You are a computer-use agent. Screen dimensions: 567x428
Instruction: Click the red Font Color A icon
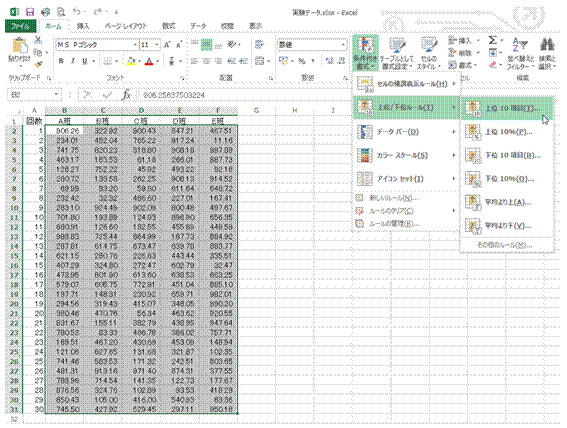[149, 61]
